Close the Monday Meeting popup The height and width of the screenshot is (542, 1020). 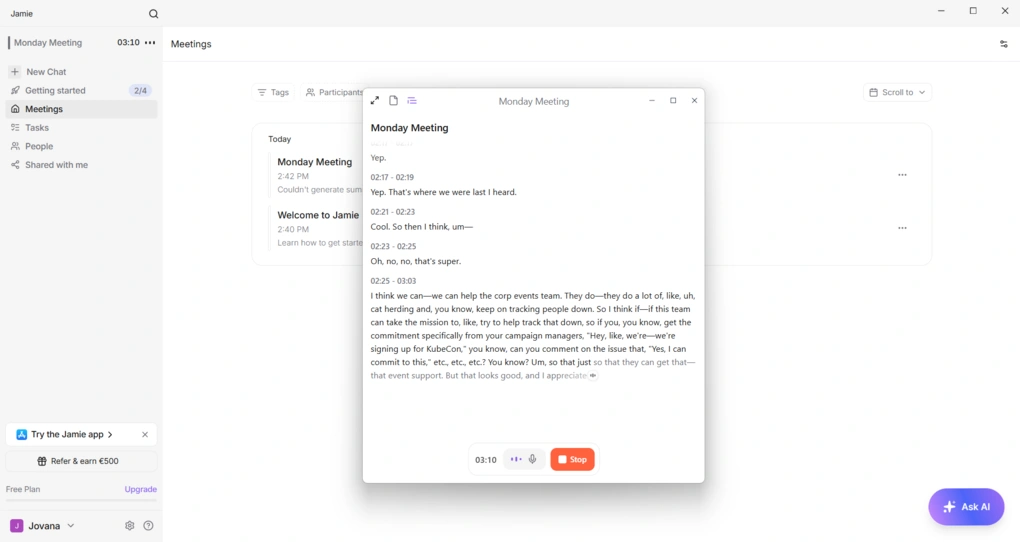[694, 101]
